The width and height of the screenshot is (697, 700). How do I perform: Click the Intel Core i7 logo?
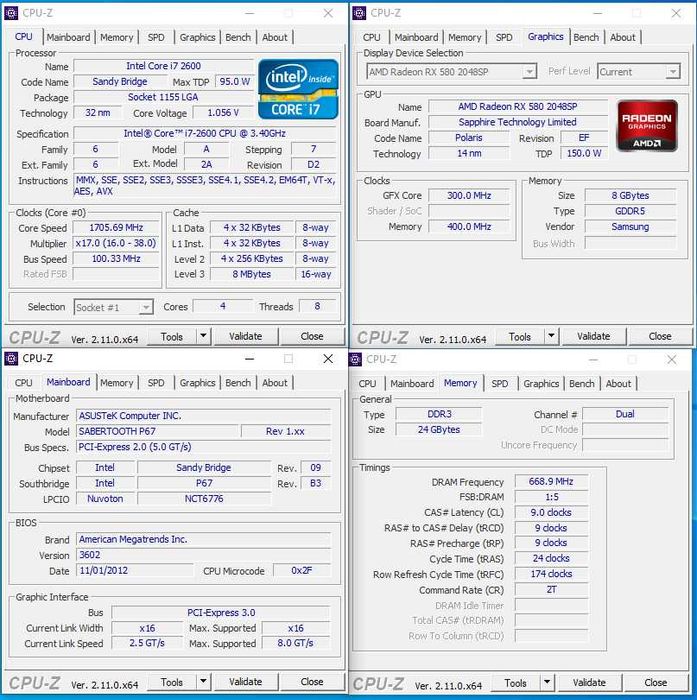298,89
